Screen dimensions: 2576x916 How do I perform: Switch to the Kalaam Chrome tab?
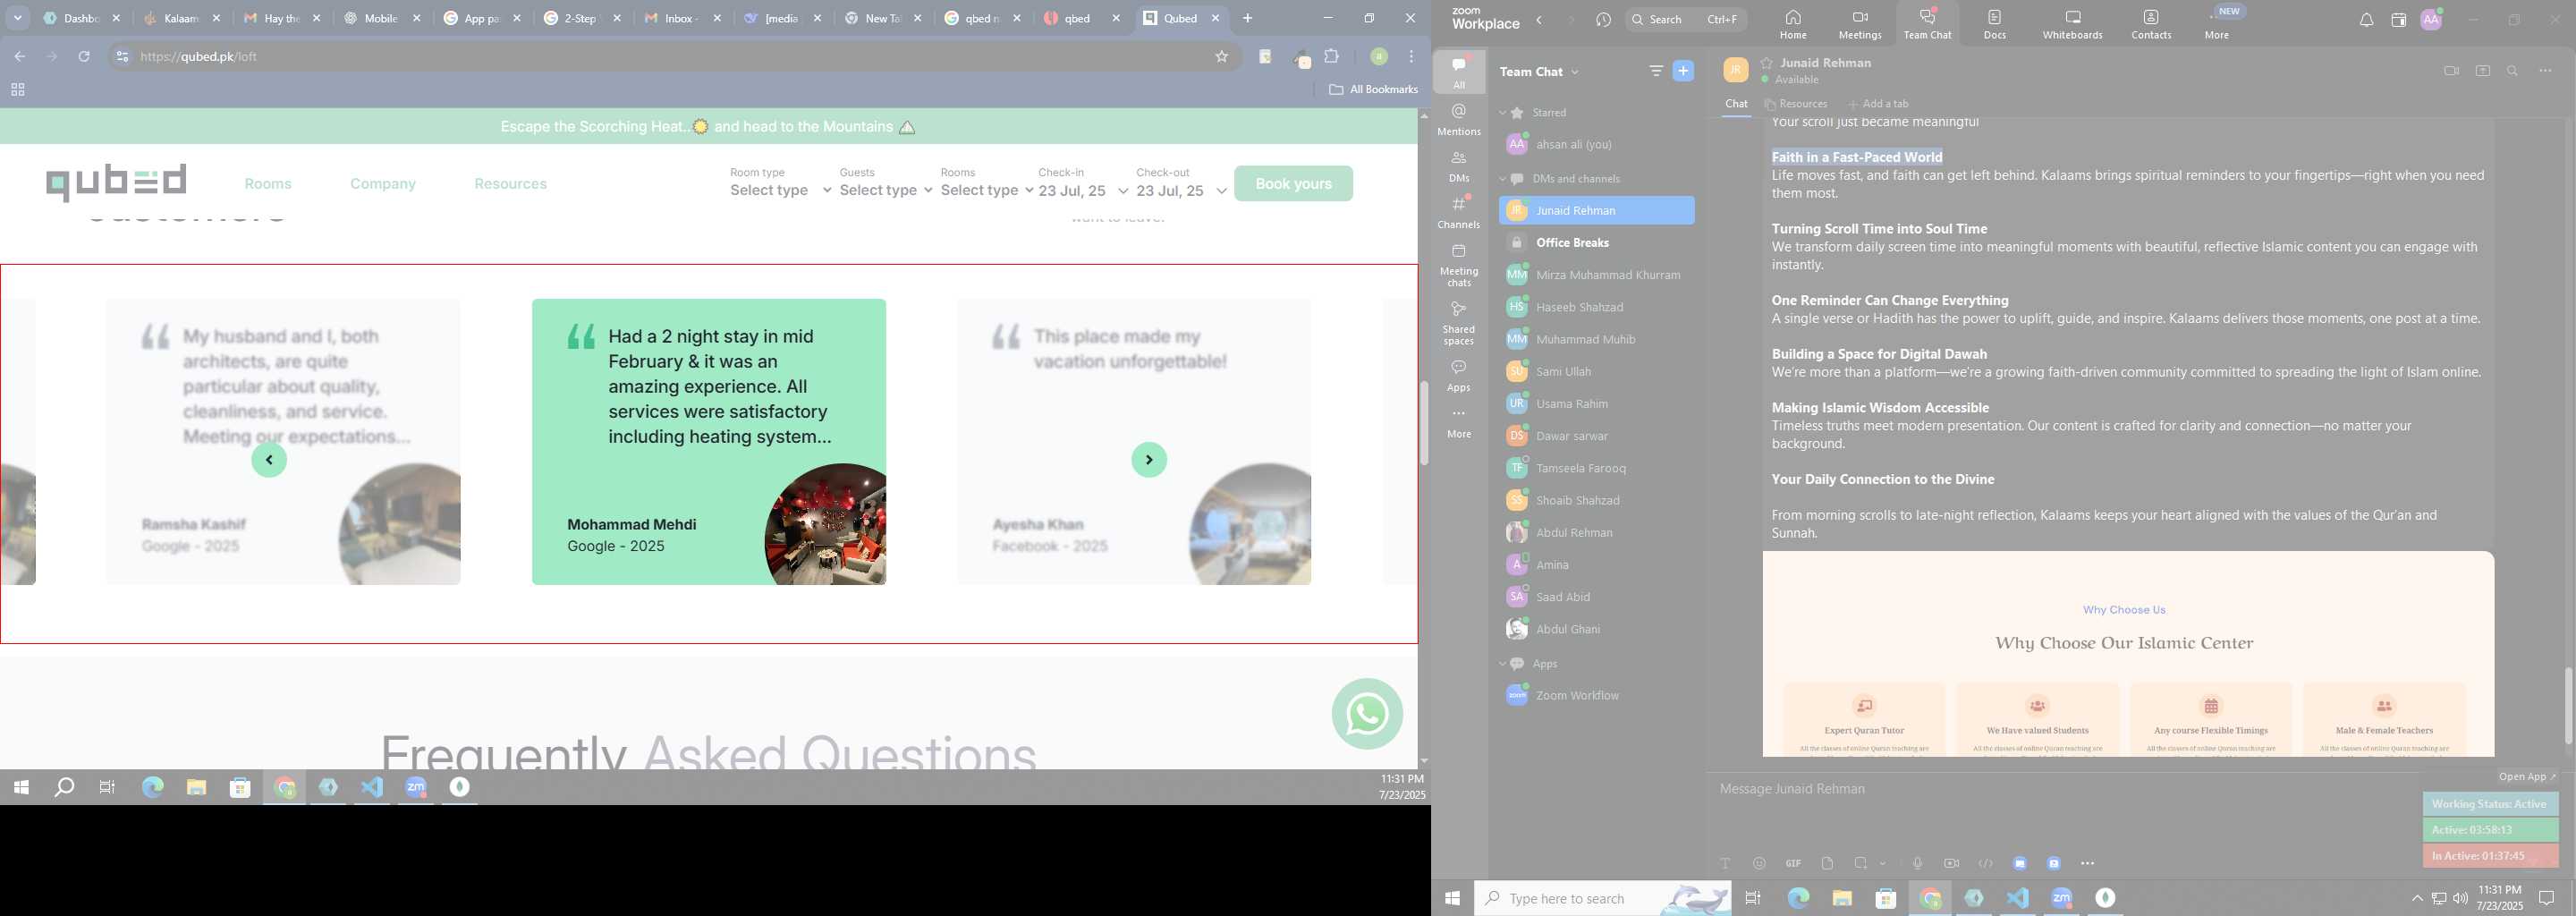tap(181, 18)
